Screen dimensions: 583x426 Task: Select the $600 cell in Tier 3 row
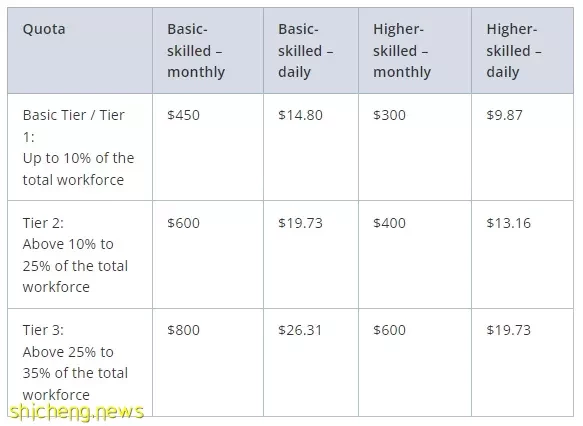click(415, 362)
